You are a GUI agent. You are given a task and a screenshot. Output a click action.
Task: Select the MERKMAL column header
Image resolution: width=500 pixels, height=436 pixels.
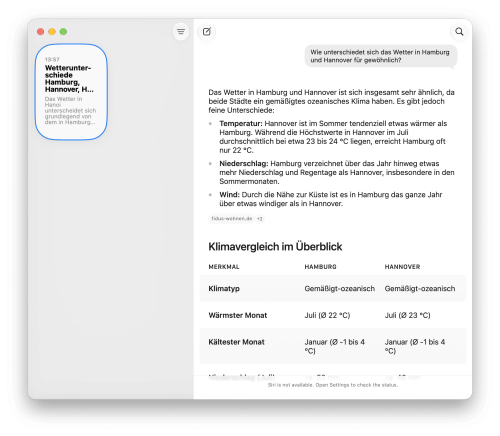pyautogui.click(x=224, y=267)
